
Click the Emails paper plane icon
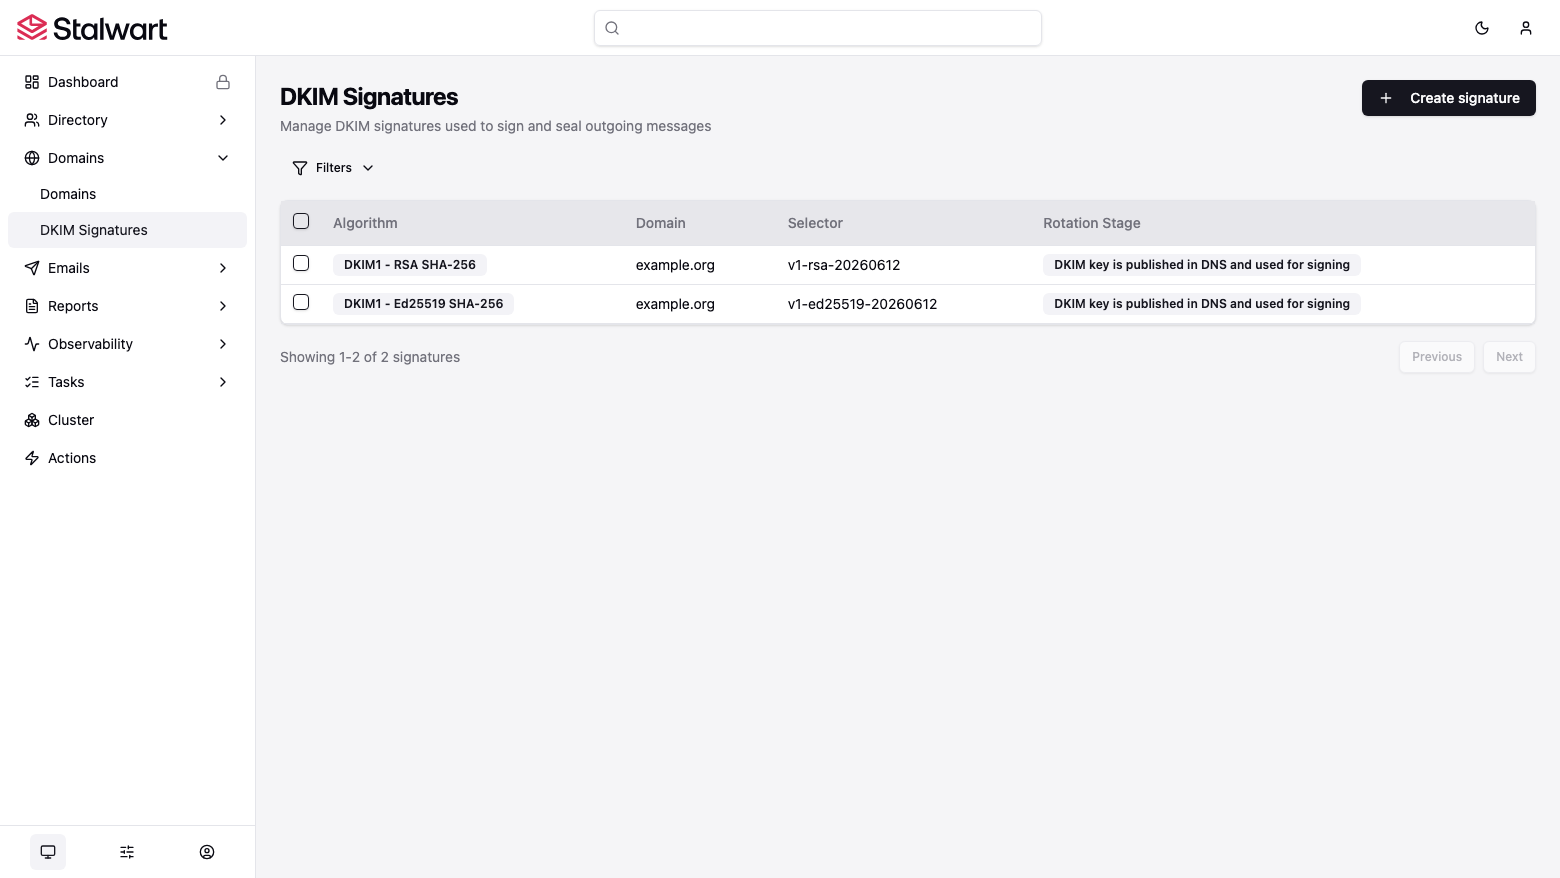pyautogui.click(x=32, y=268)
